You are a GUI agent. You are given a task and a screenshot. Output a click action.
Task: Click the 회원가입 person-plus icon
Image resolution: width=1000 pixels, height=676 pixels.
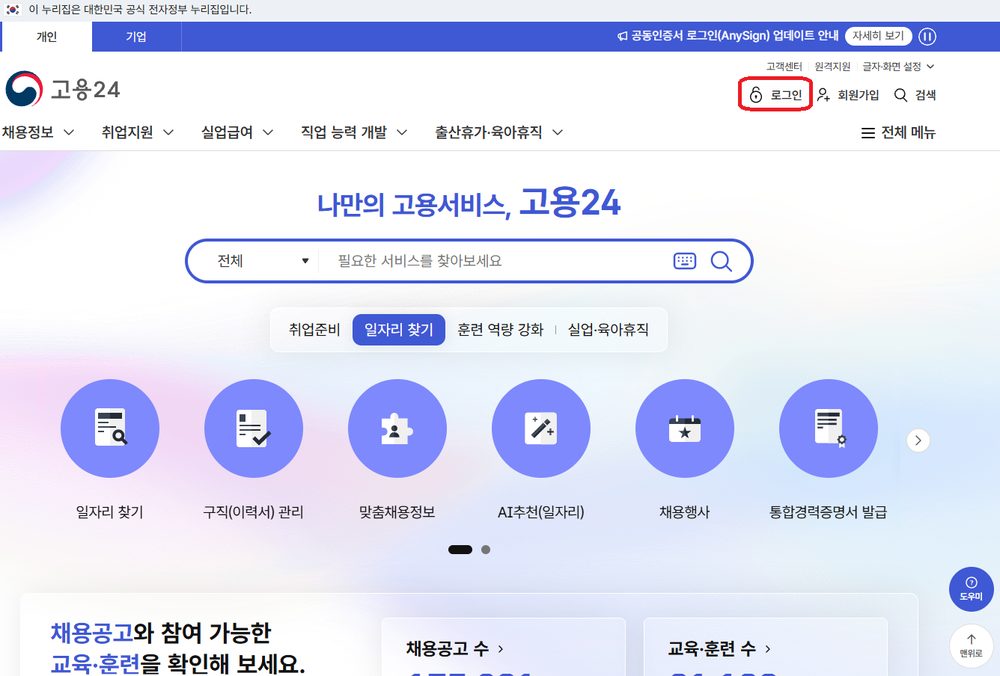point(823,95)
